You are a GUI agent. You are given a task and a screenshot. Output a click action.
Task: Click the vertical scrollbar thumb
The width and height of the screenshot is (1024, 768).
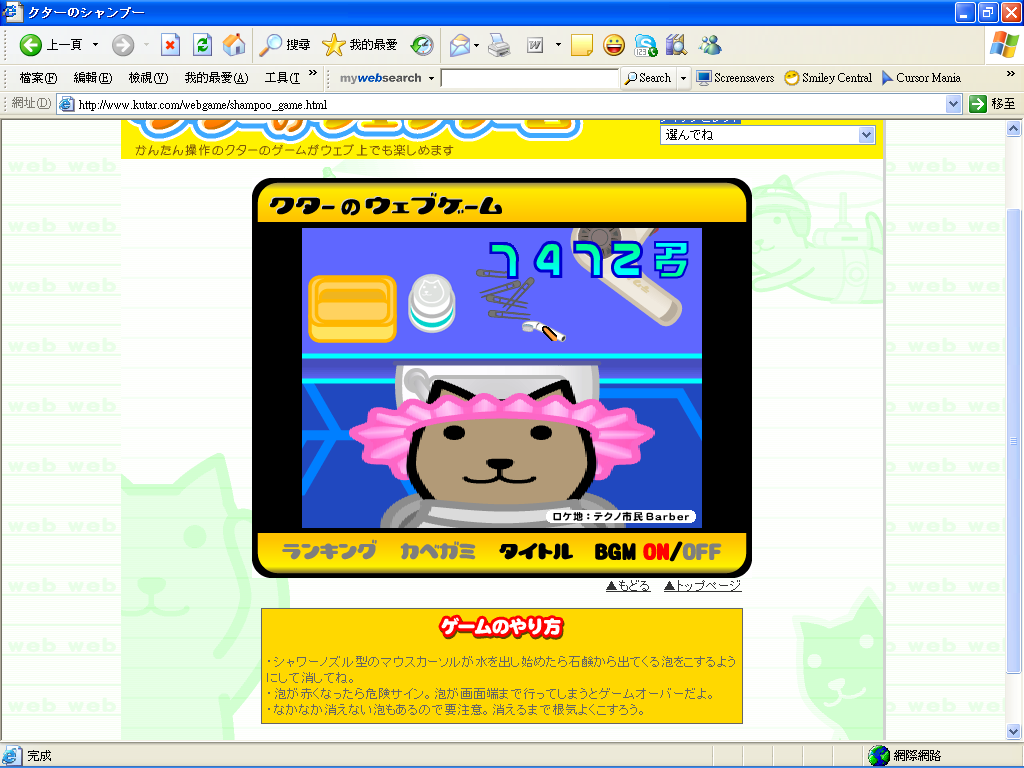point(1013,441)
